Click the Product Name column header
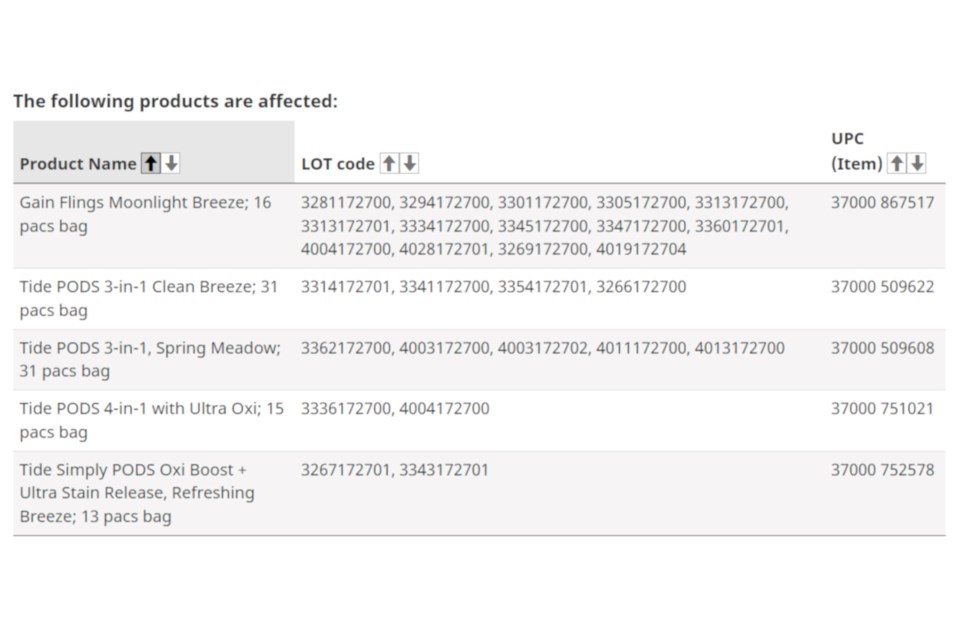Screen dimensions: 960x640 [78, 164]
